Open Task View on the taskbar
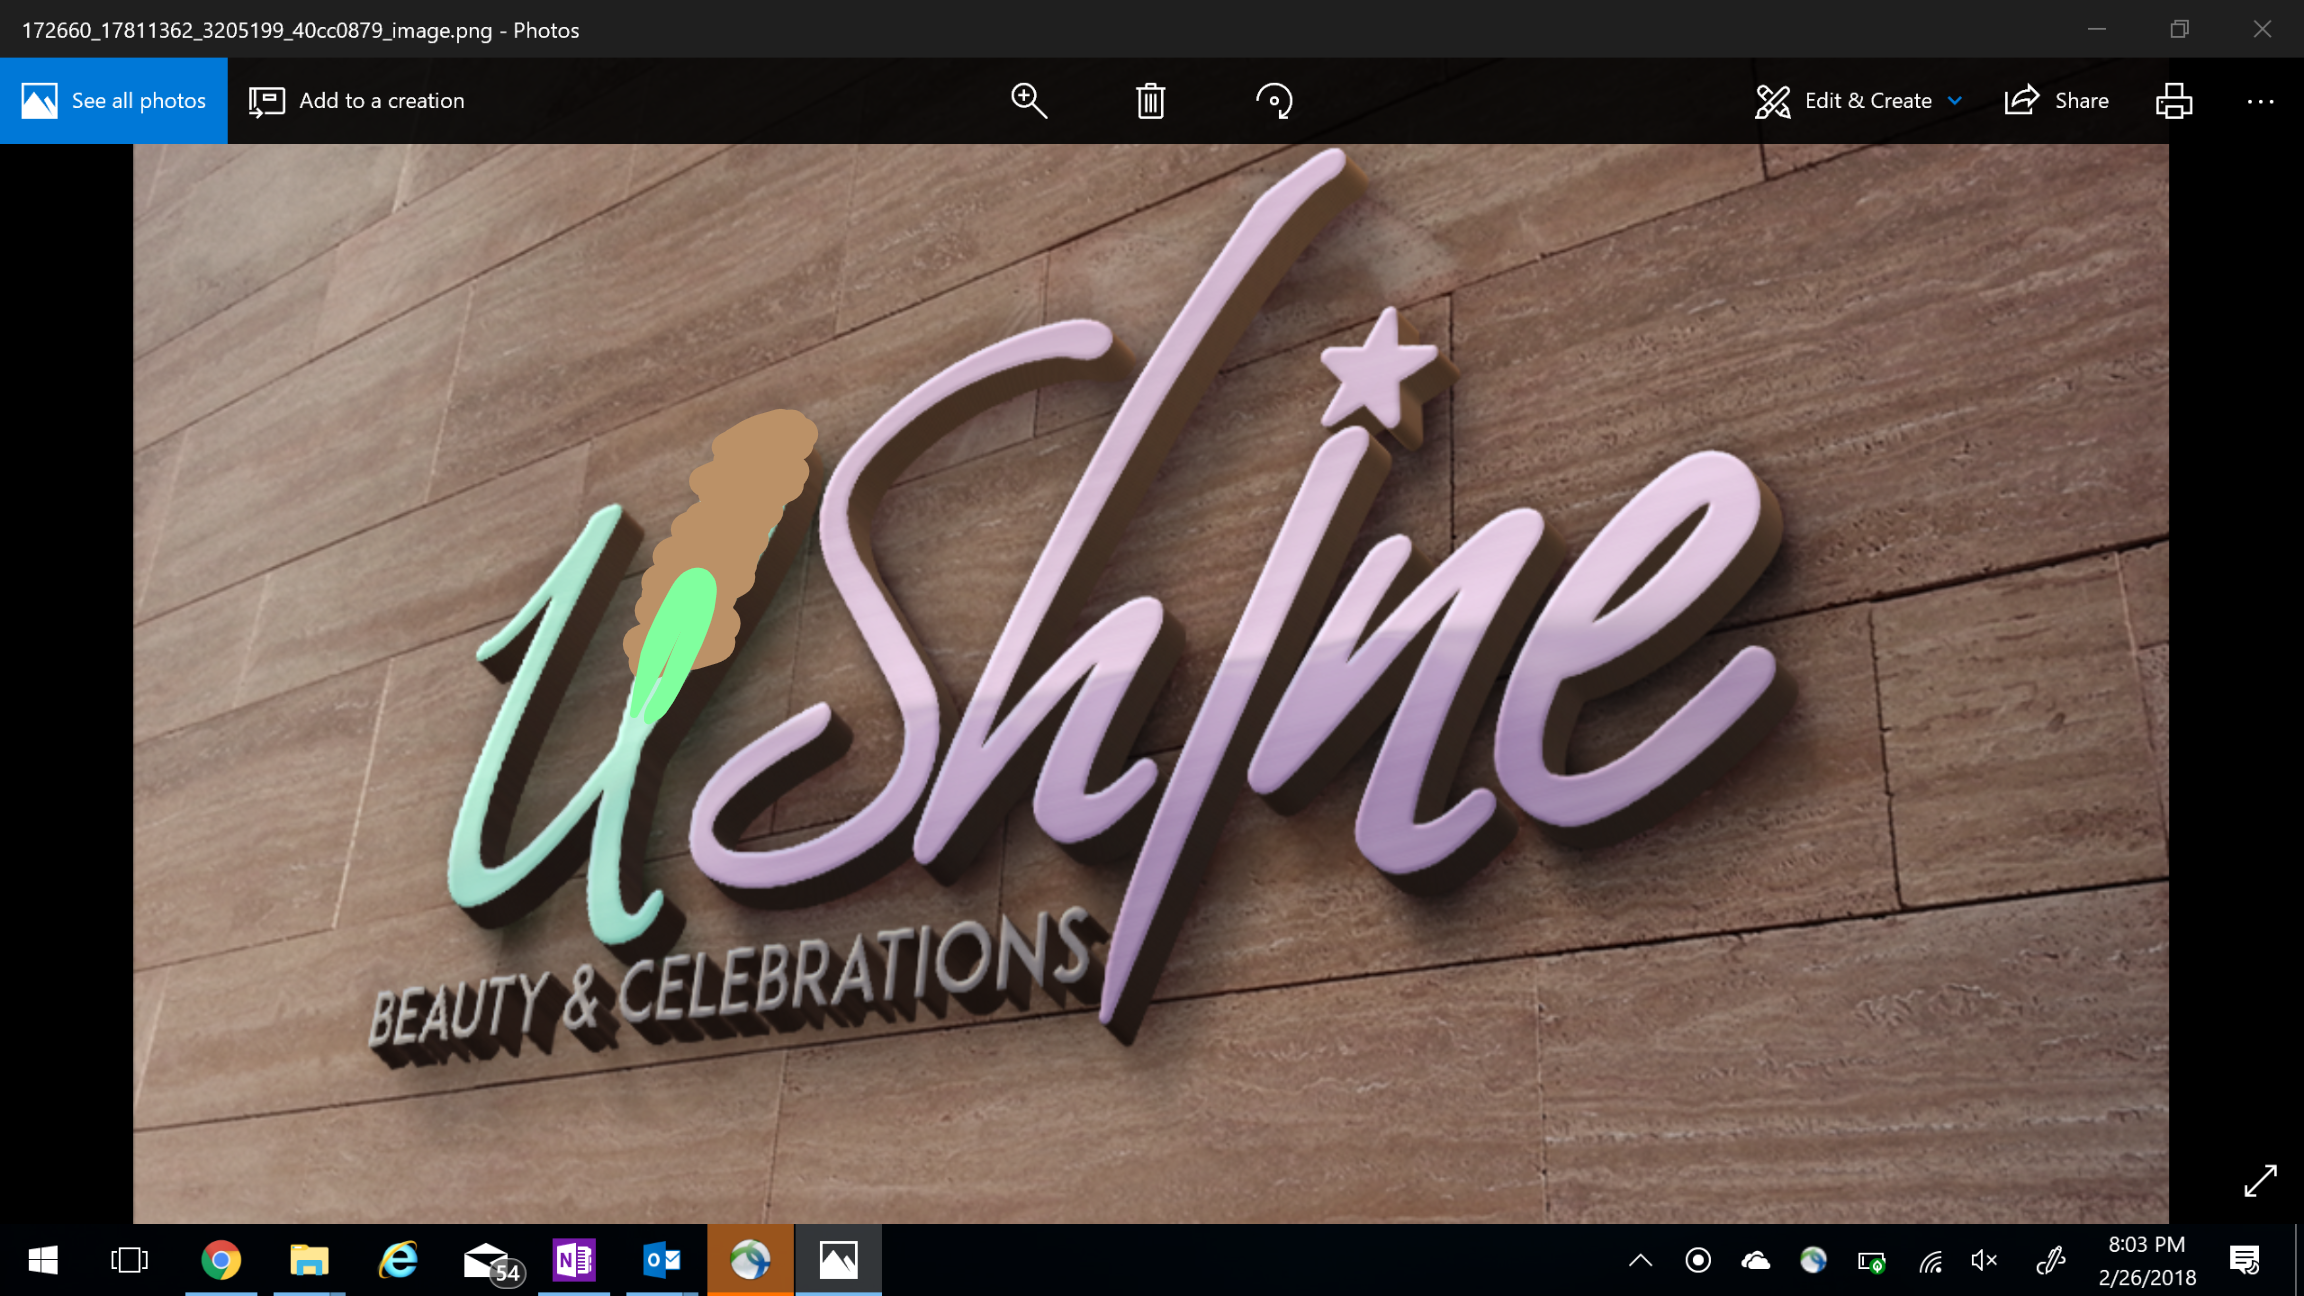 (x=129, y=1260)
